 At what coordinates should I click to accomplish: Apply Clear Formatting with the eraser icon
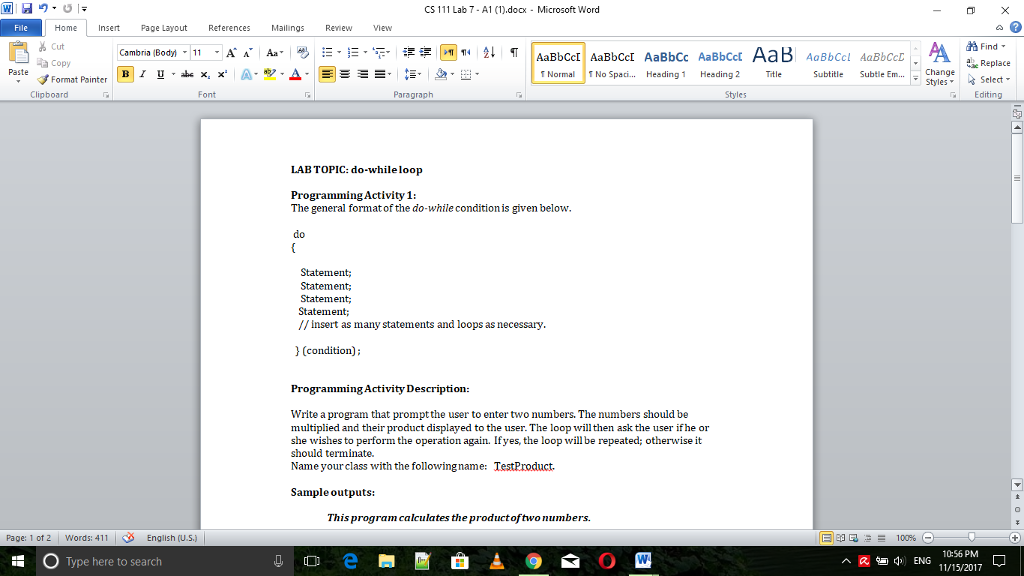[x=301, y=54]
